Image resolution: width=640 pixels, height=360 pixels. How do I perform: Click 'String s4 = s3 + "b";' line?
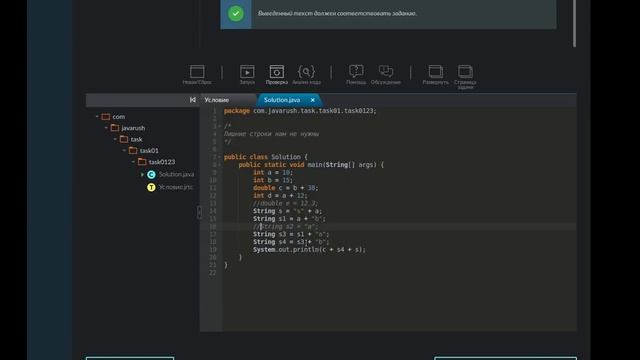click(291, 242)
